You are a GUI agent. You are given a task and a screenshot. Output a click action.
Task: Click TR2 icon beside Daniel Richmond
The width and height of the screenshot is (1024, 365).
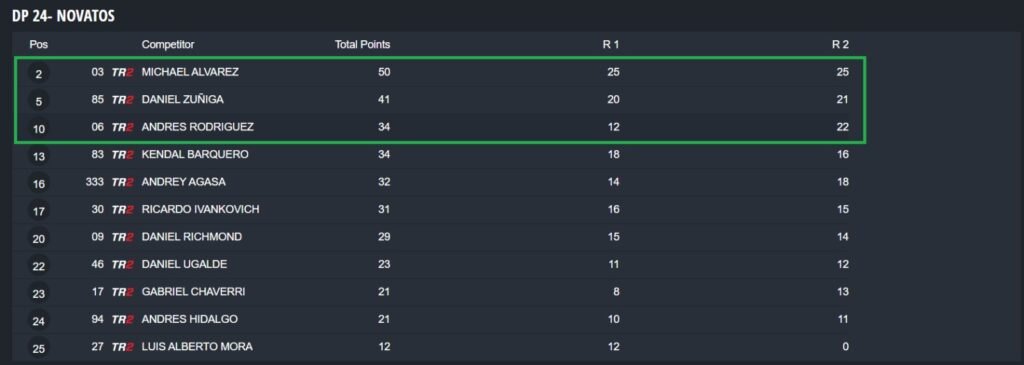click(x=123, y=237)
